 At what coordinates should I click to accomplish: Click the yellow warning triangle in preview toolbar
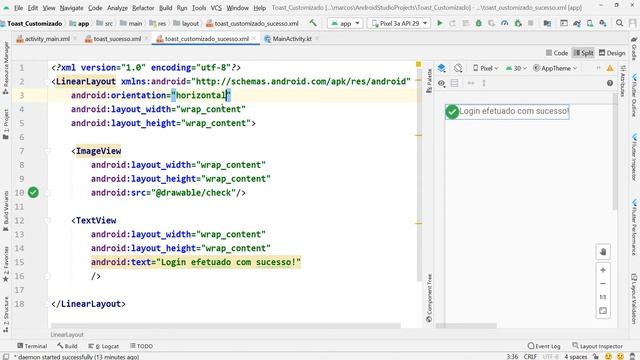[610, 68]
